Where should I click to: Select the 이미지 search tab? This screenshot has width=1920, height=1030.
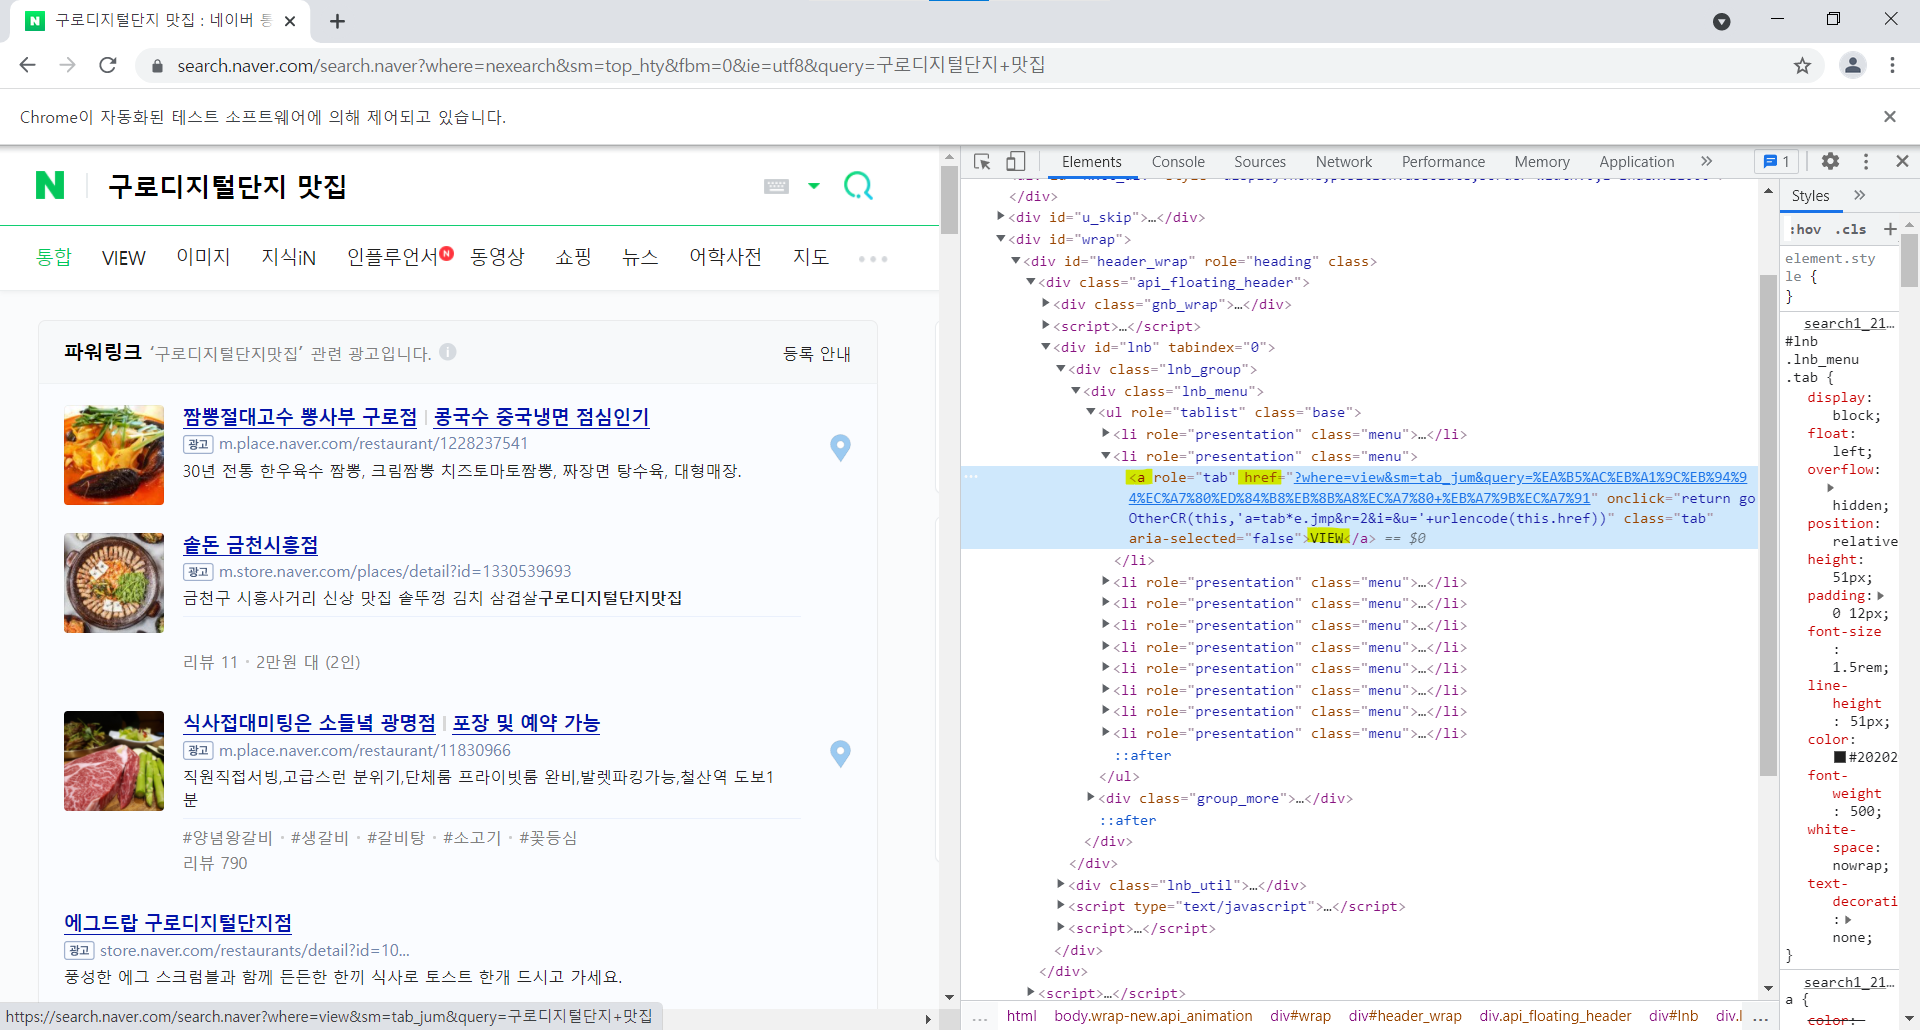tap(203, 257)
